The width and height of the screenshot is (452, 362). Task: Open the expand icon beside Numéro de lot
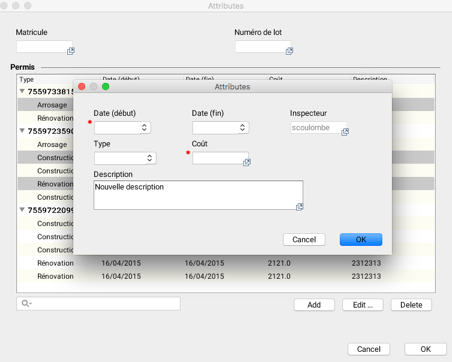coord(289,51)
